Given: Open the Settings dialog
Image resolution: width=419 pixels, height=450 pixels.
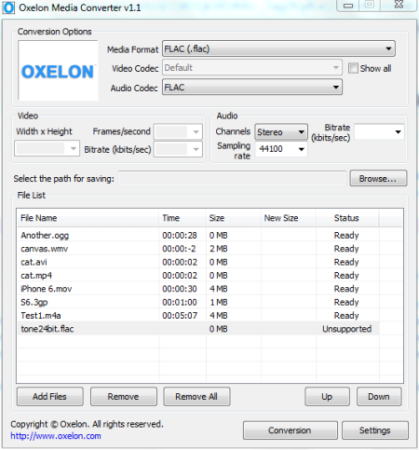Looking at the screenshot, I should [x=375, y=430].
